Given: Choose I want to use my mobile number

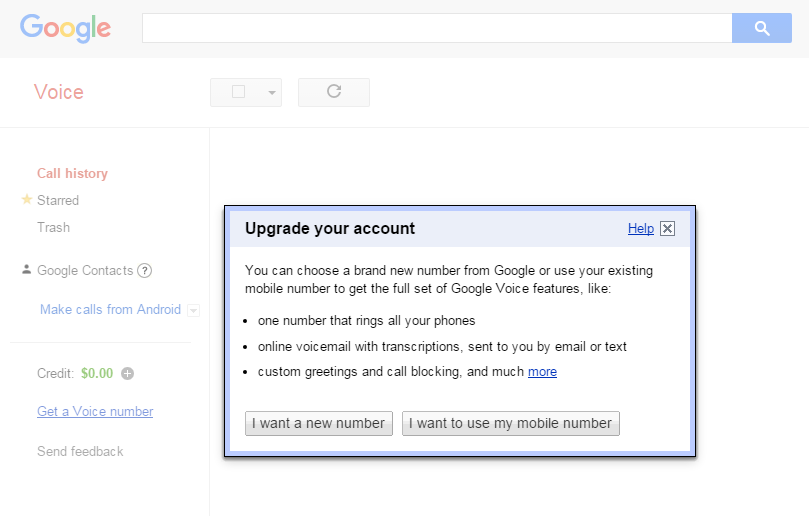Looking at the screenshot, I should 510,423.
